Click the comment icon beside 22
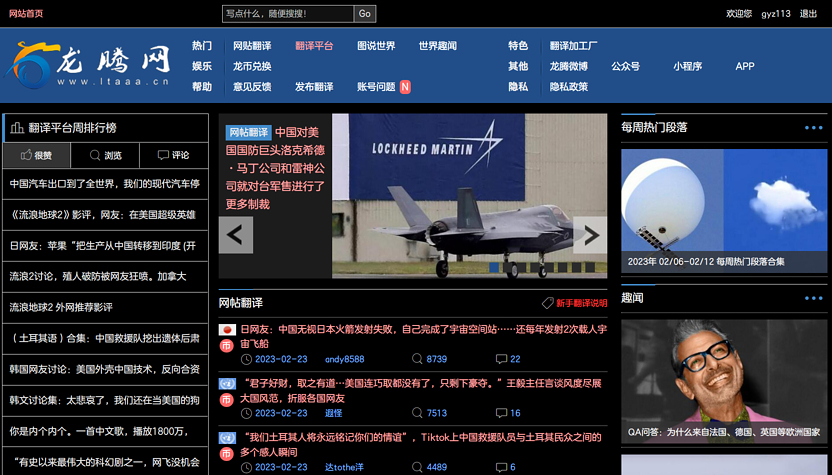 501,359
